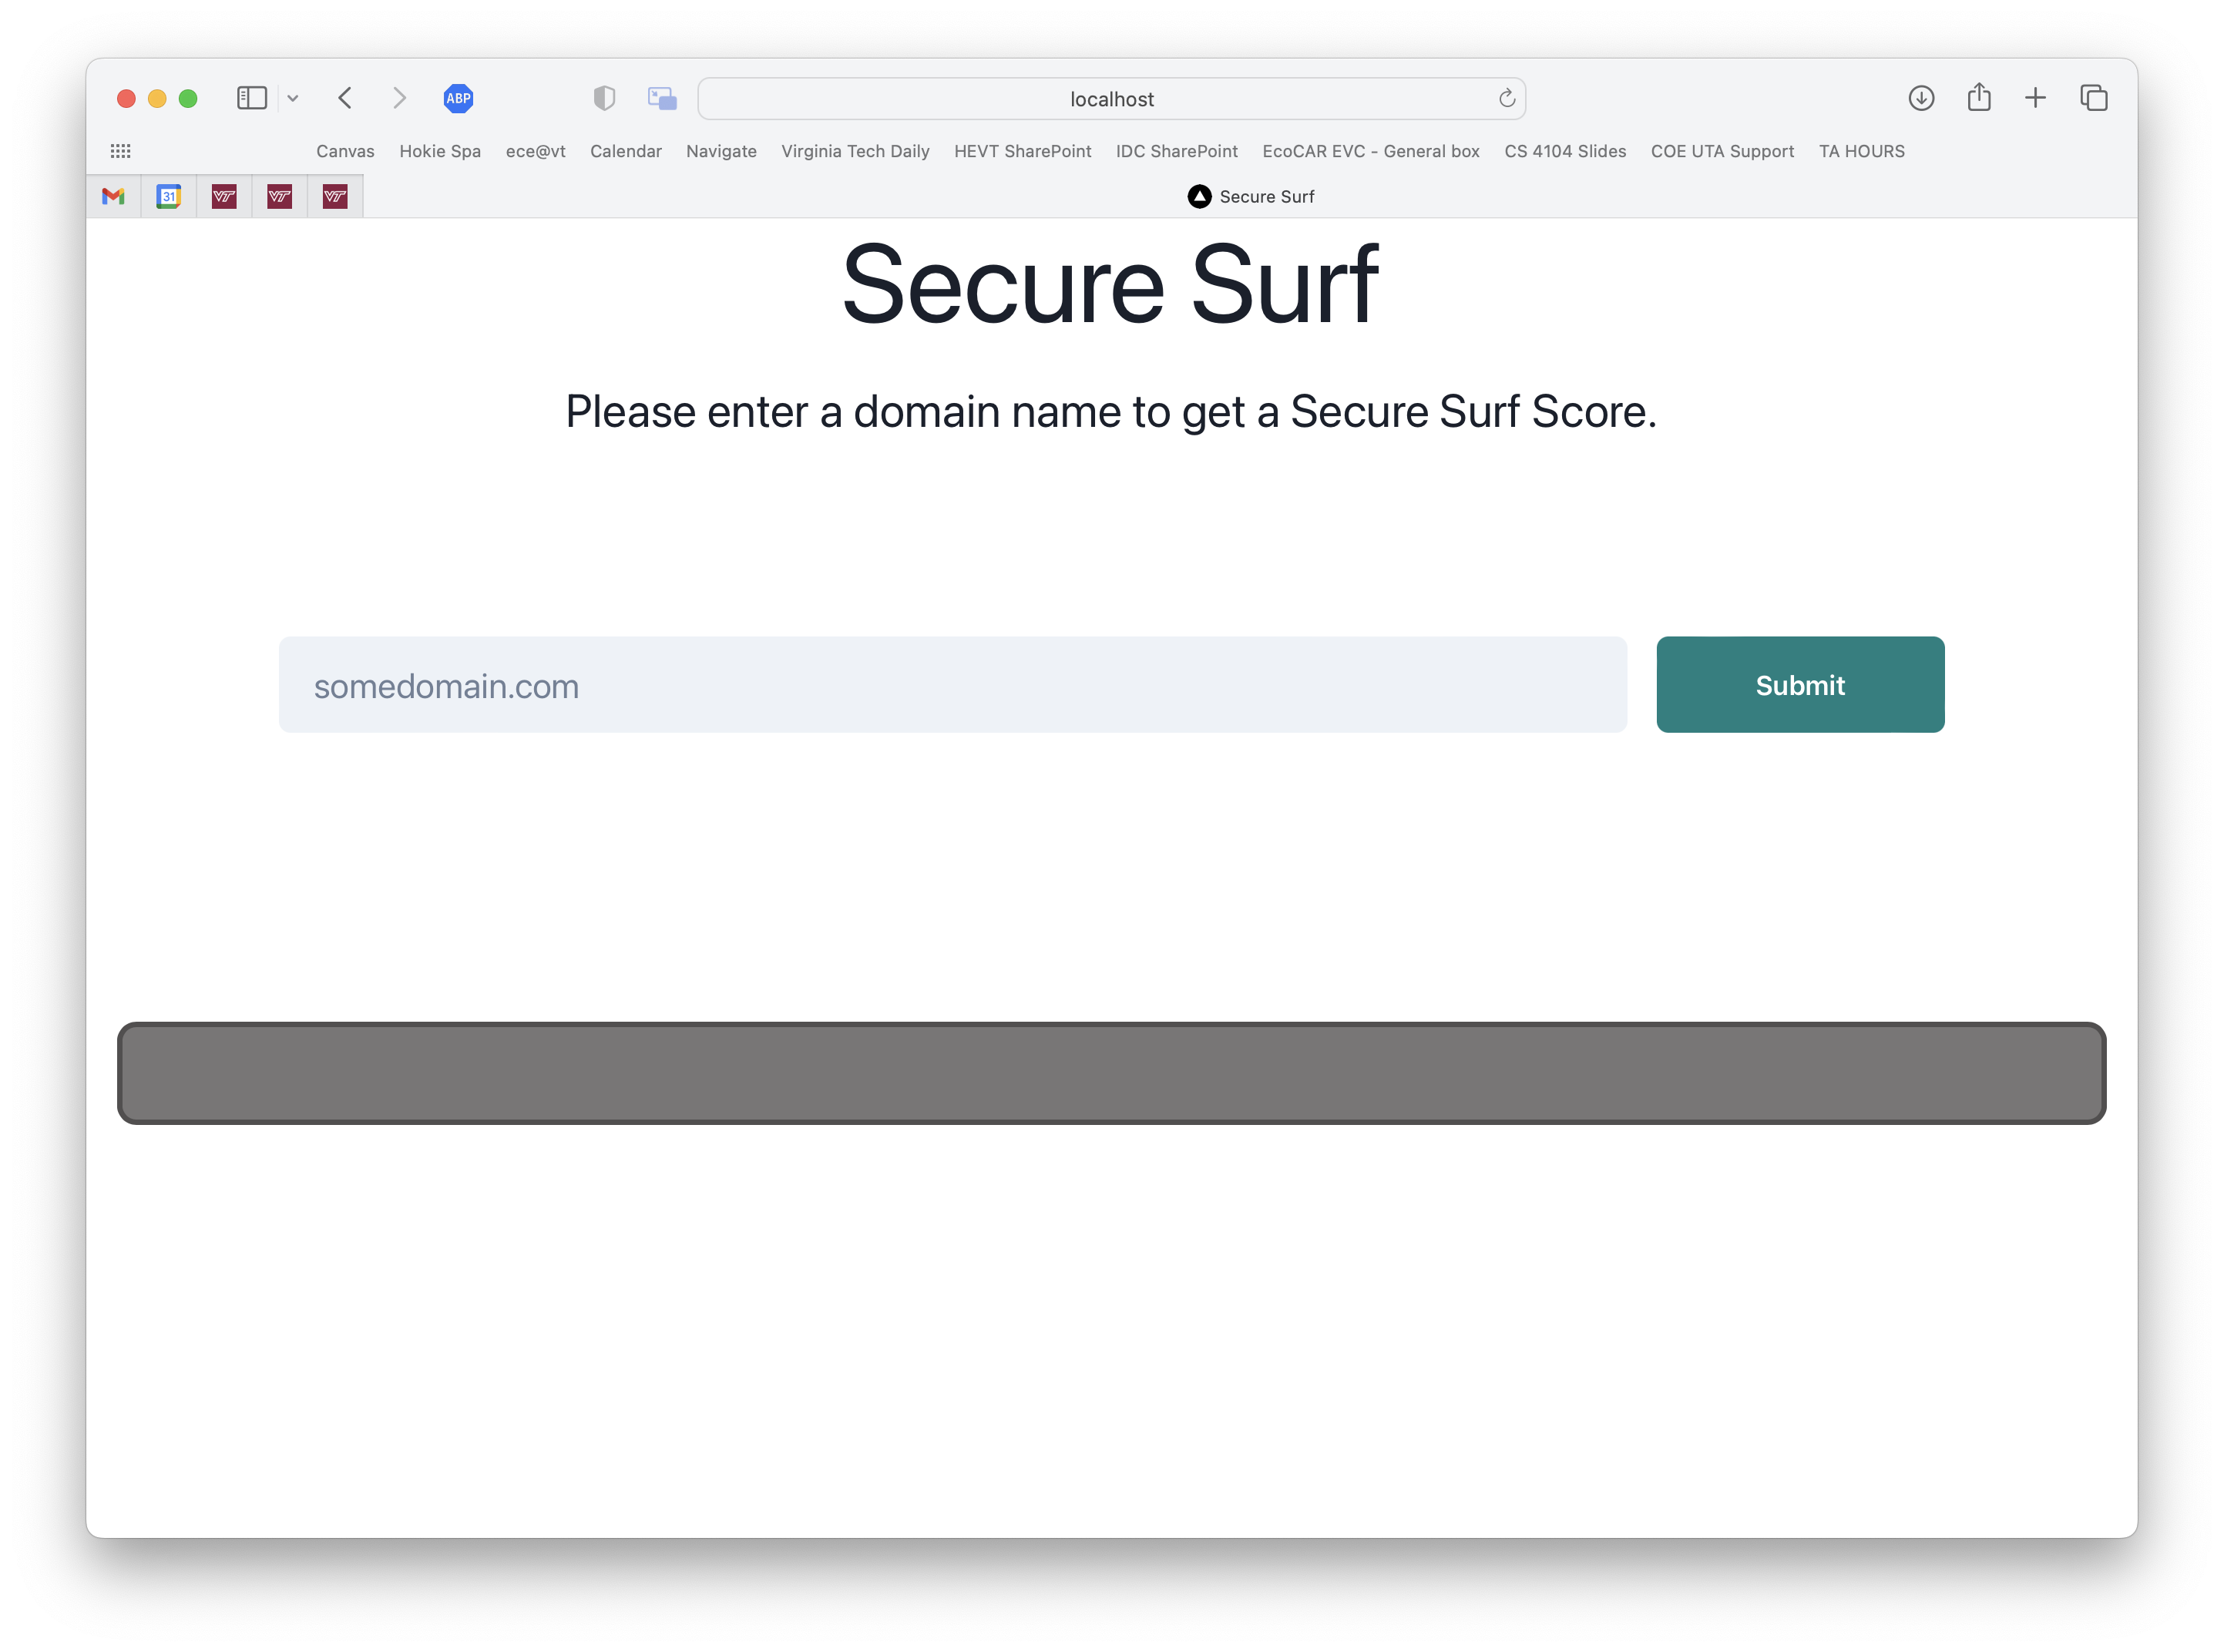Go back to previous page
This screenshot has height=1652, width=2224.
tap(346, 98)
